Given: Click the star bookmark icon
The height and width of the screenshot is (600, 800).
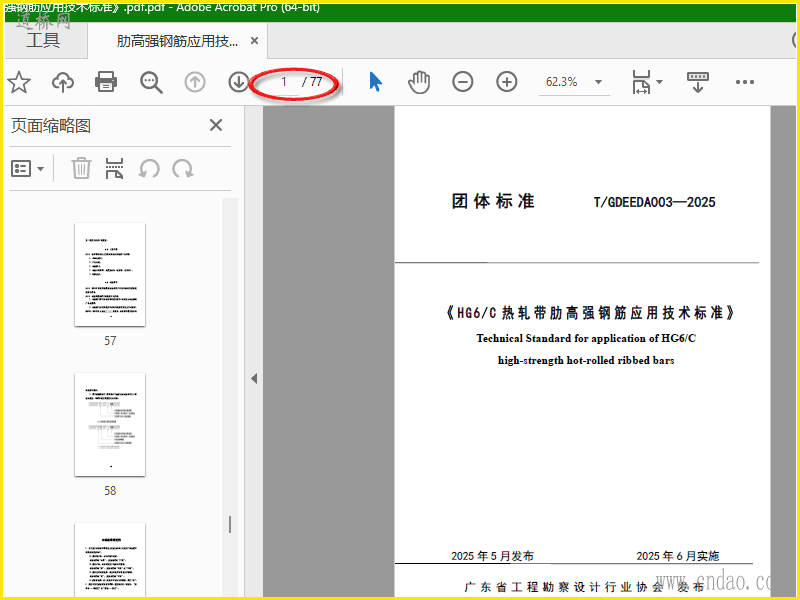Looking at the screenshot, I should [x=19, y=82].
